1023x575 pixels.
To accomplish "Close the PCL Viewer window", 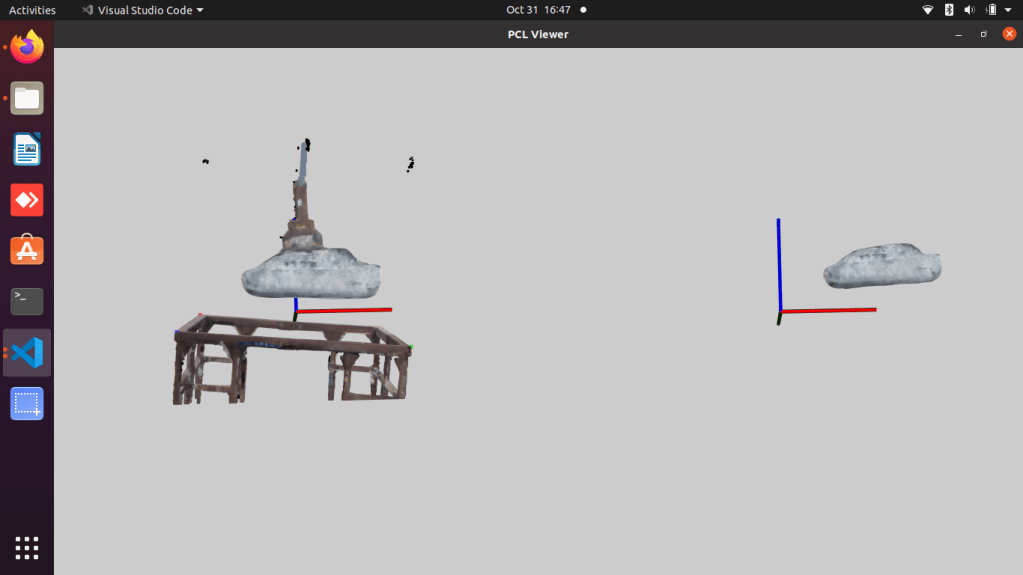I will (1008, 34).
